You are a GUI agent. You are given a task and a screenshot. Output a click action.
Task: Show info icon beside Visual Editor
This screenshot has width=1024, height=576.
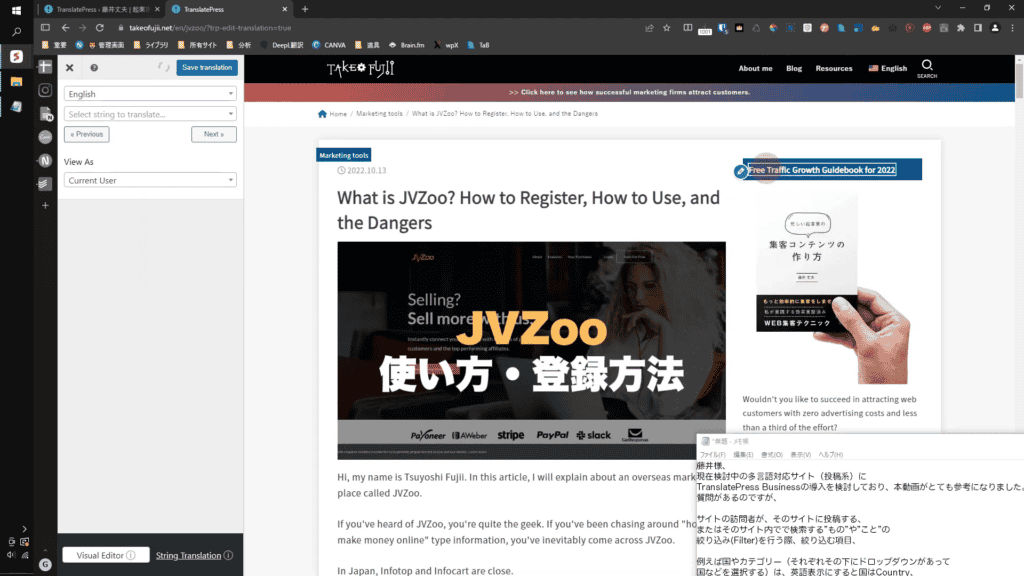(131, 555)
